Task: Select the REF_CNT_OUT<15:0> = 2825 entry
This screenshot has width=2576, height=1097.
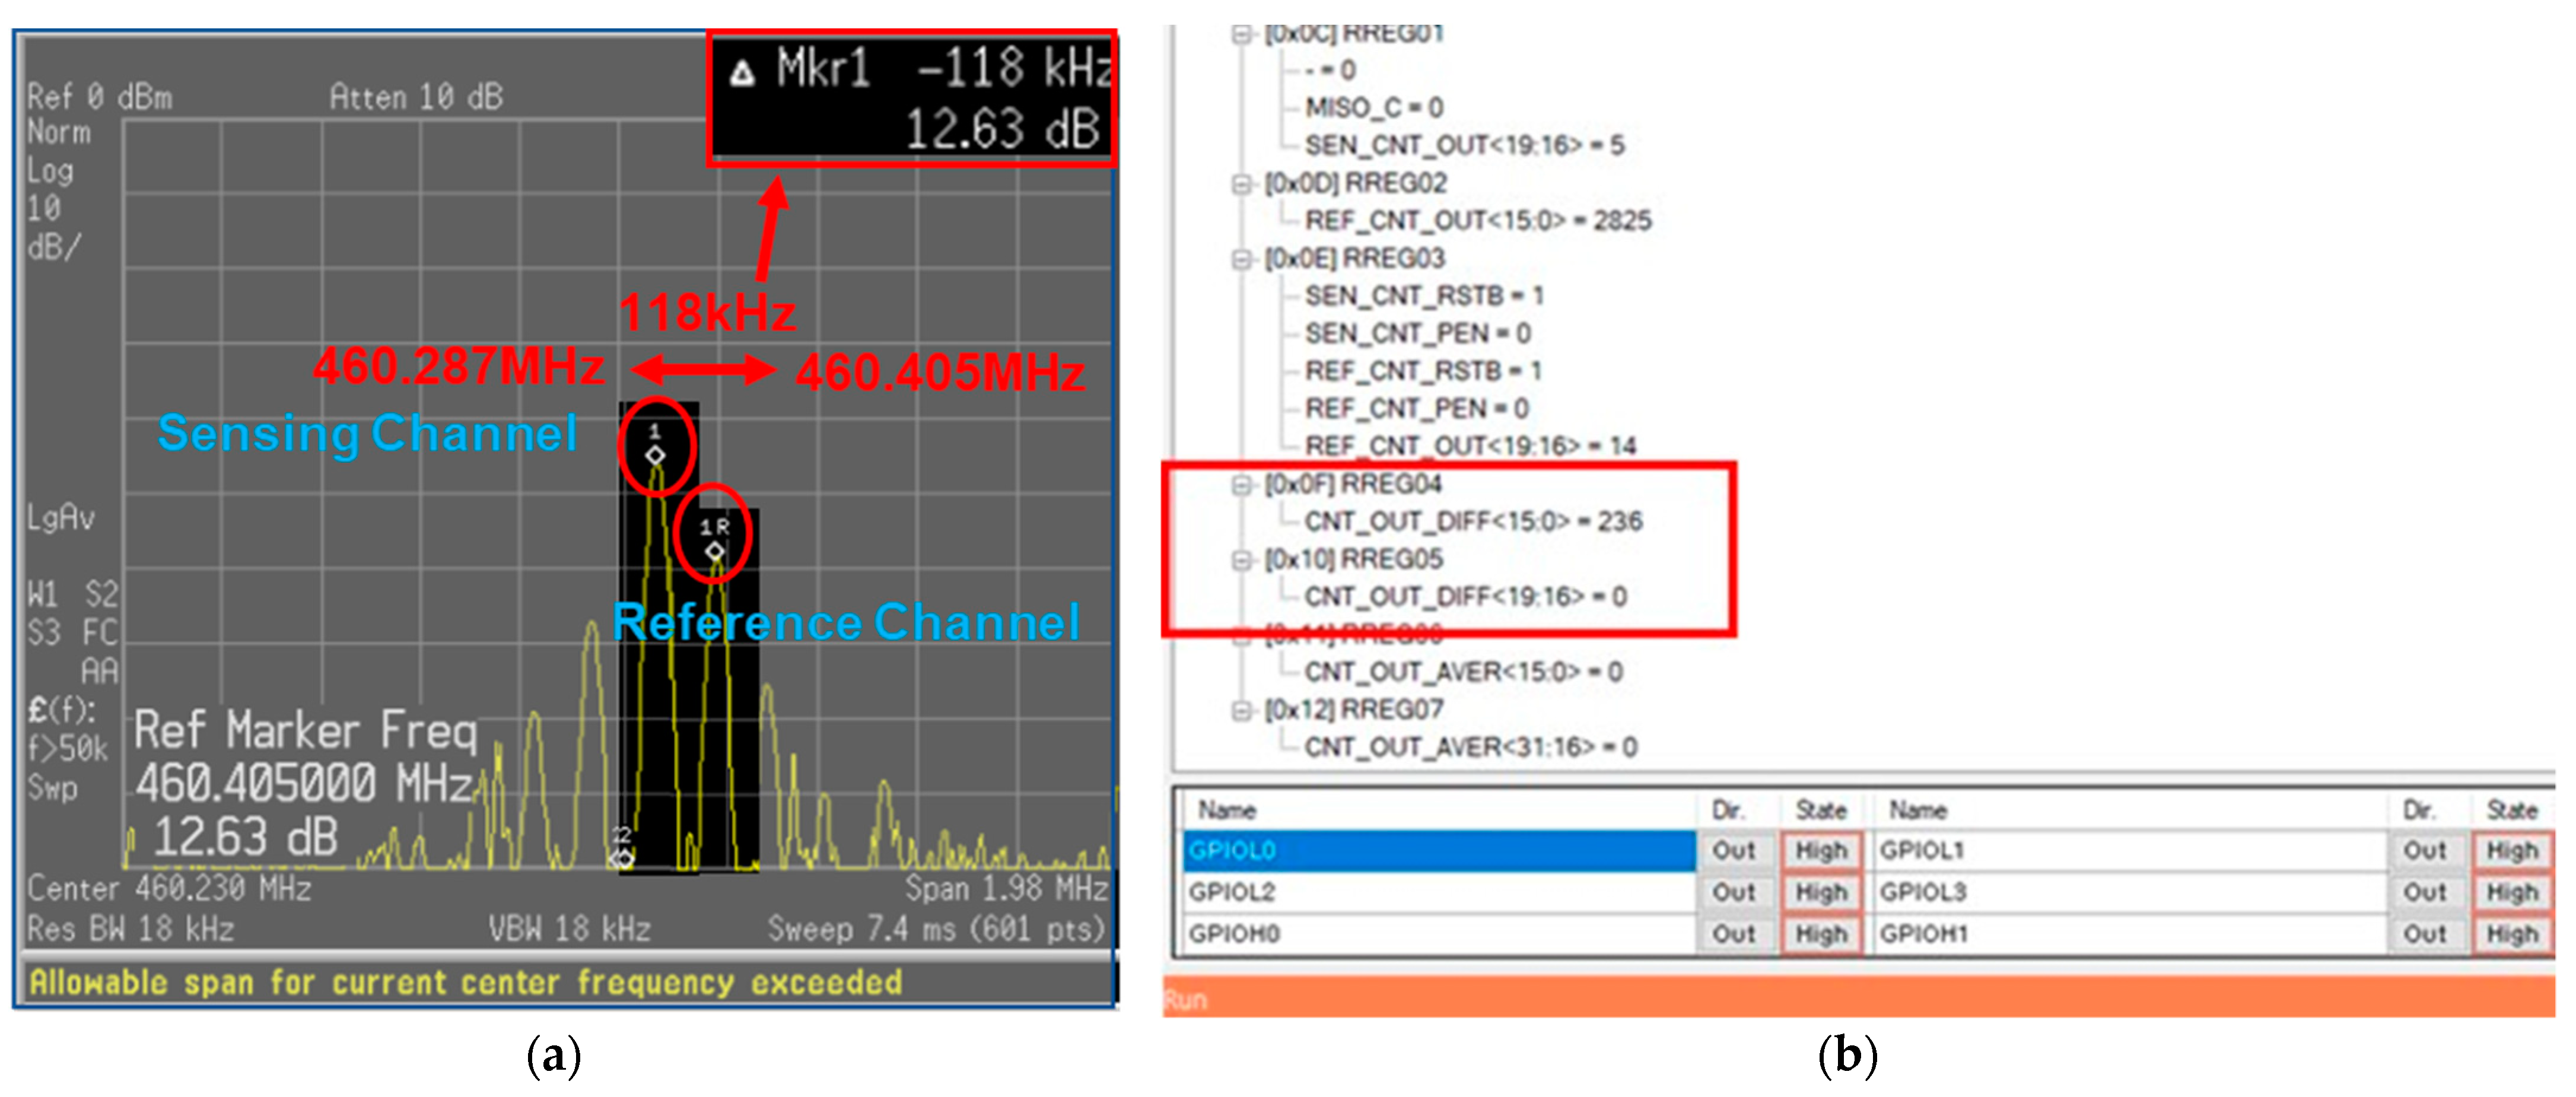Action: 1477,220
